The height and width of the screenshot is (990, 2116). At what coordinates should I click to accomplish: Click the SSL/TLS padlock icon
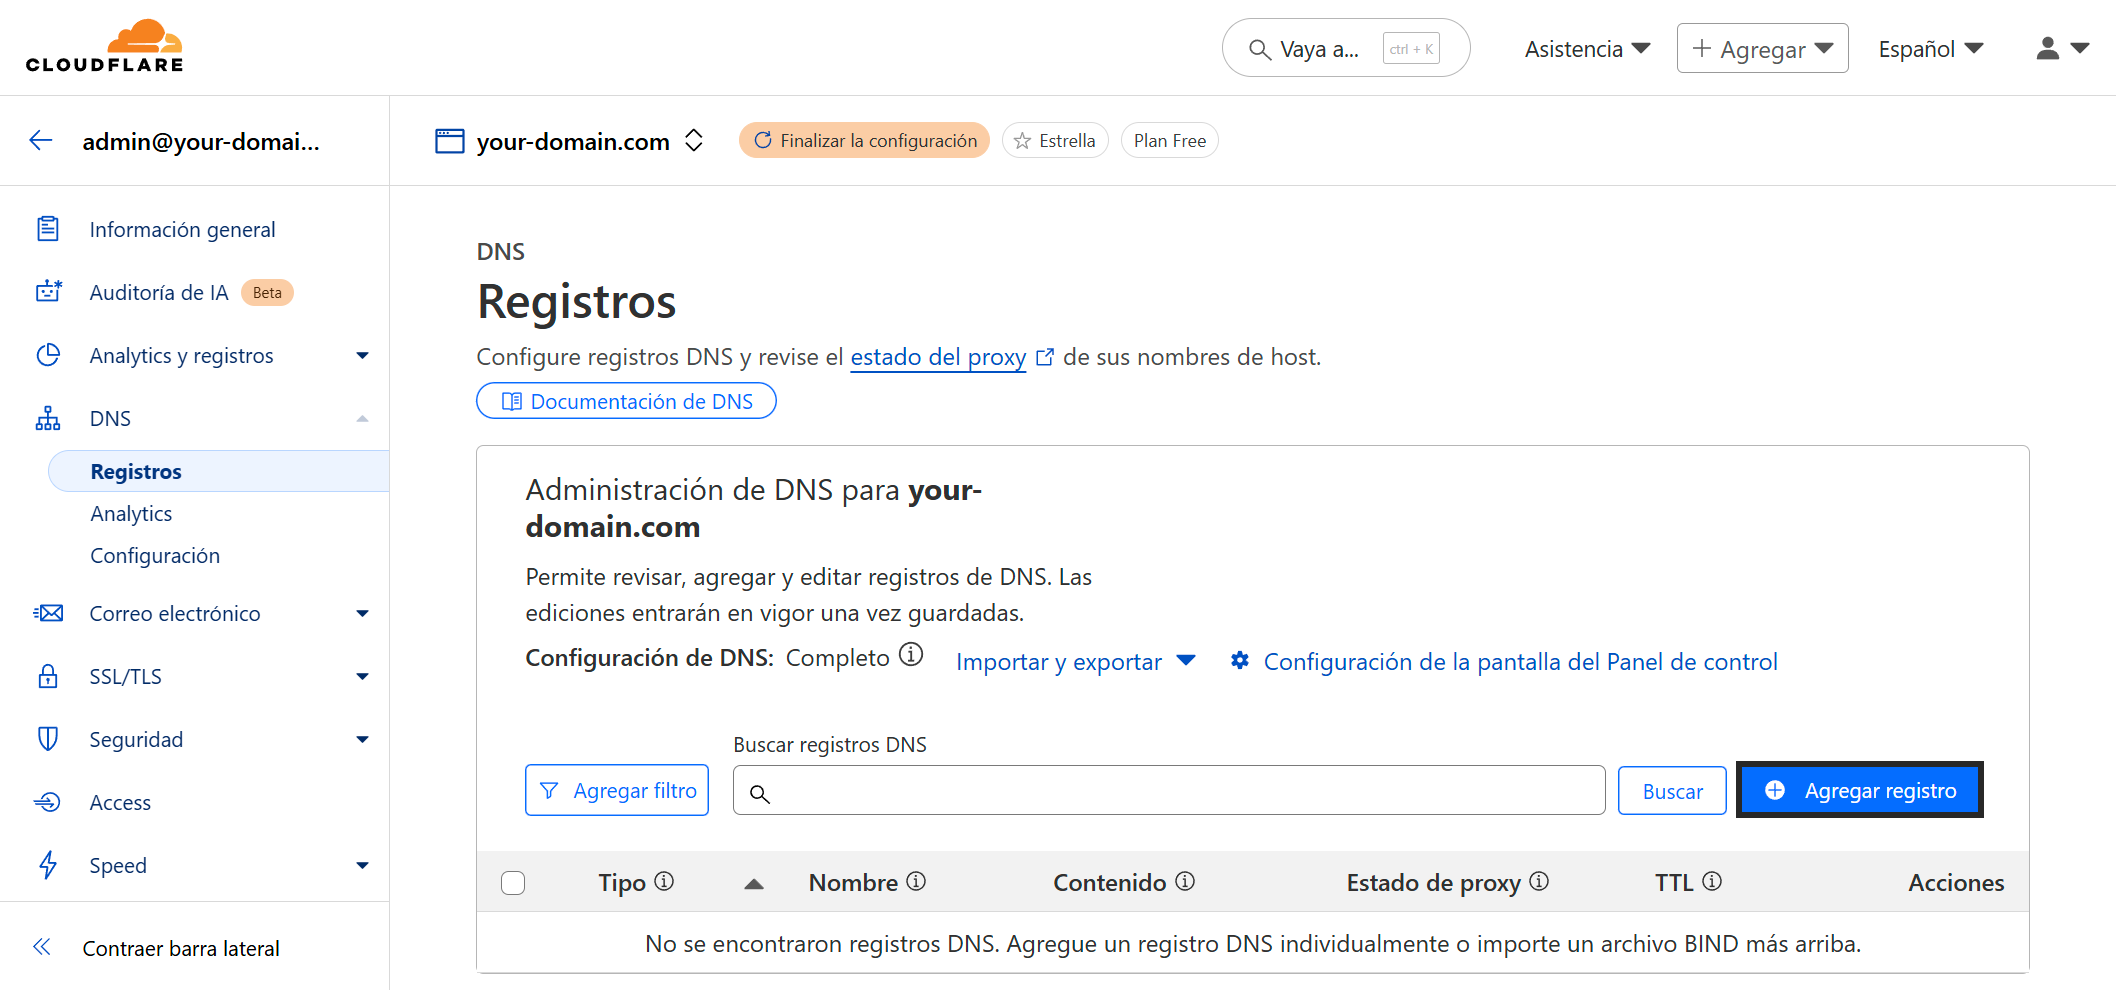pyautogui.click(x=48, y=676)
